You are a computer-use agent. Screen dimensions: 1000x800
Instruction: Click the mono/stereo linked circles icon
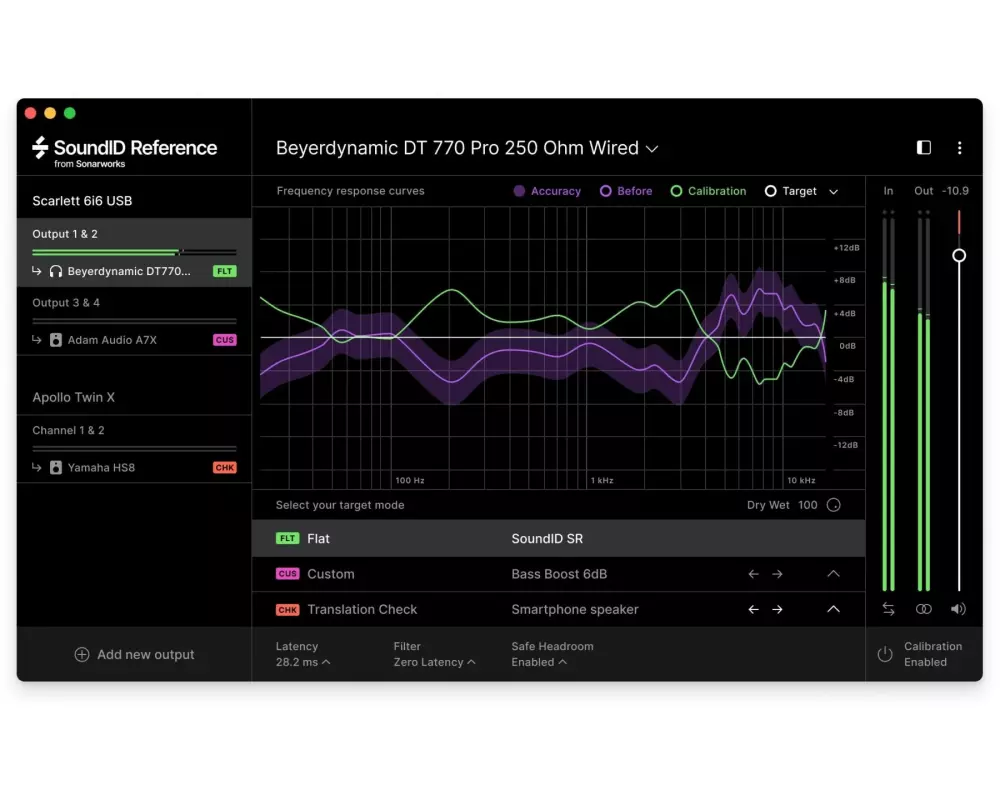tap(923, 608)
